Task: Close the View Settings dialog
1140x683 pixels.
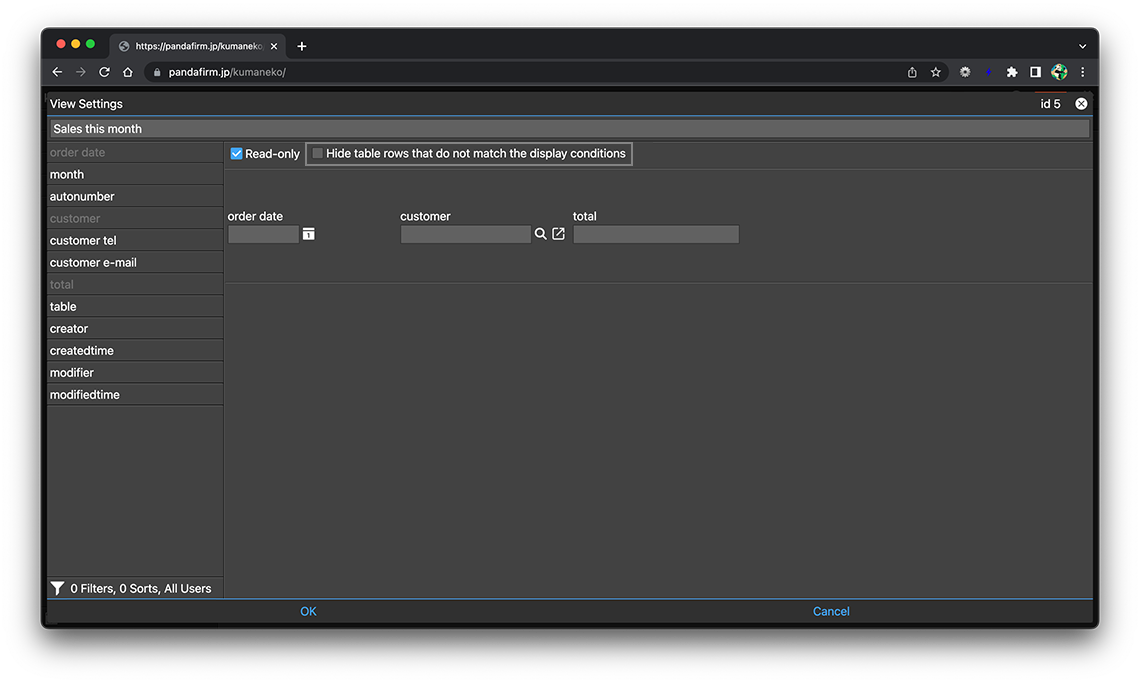Action: coord(1081,104)
